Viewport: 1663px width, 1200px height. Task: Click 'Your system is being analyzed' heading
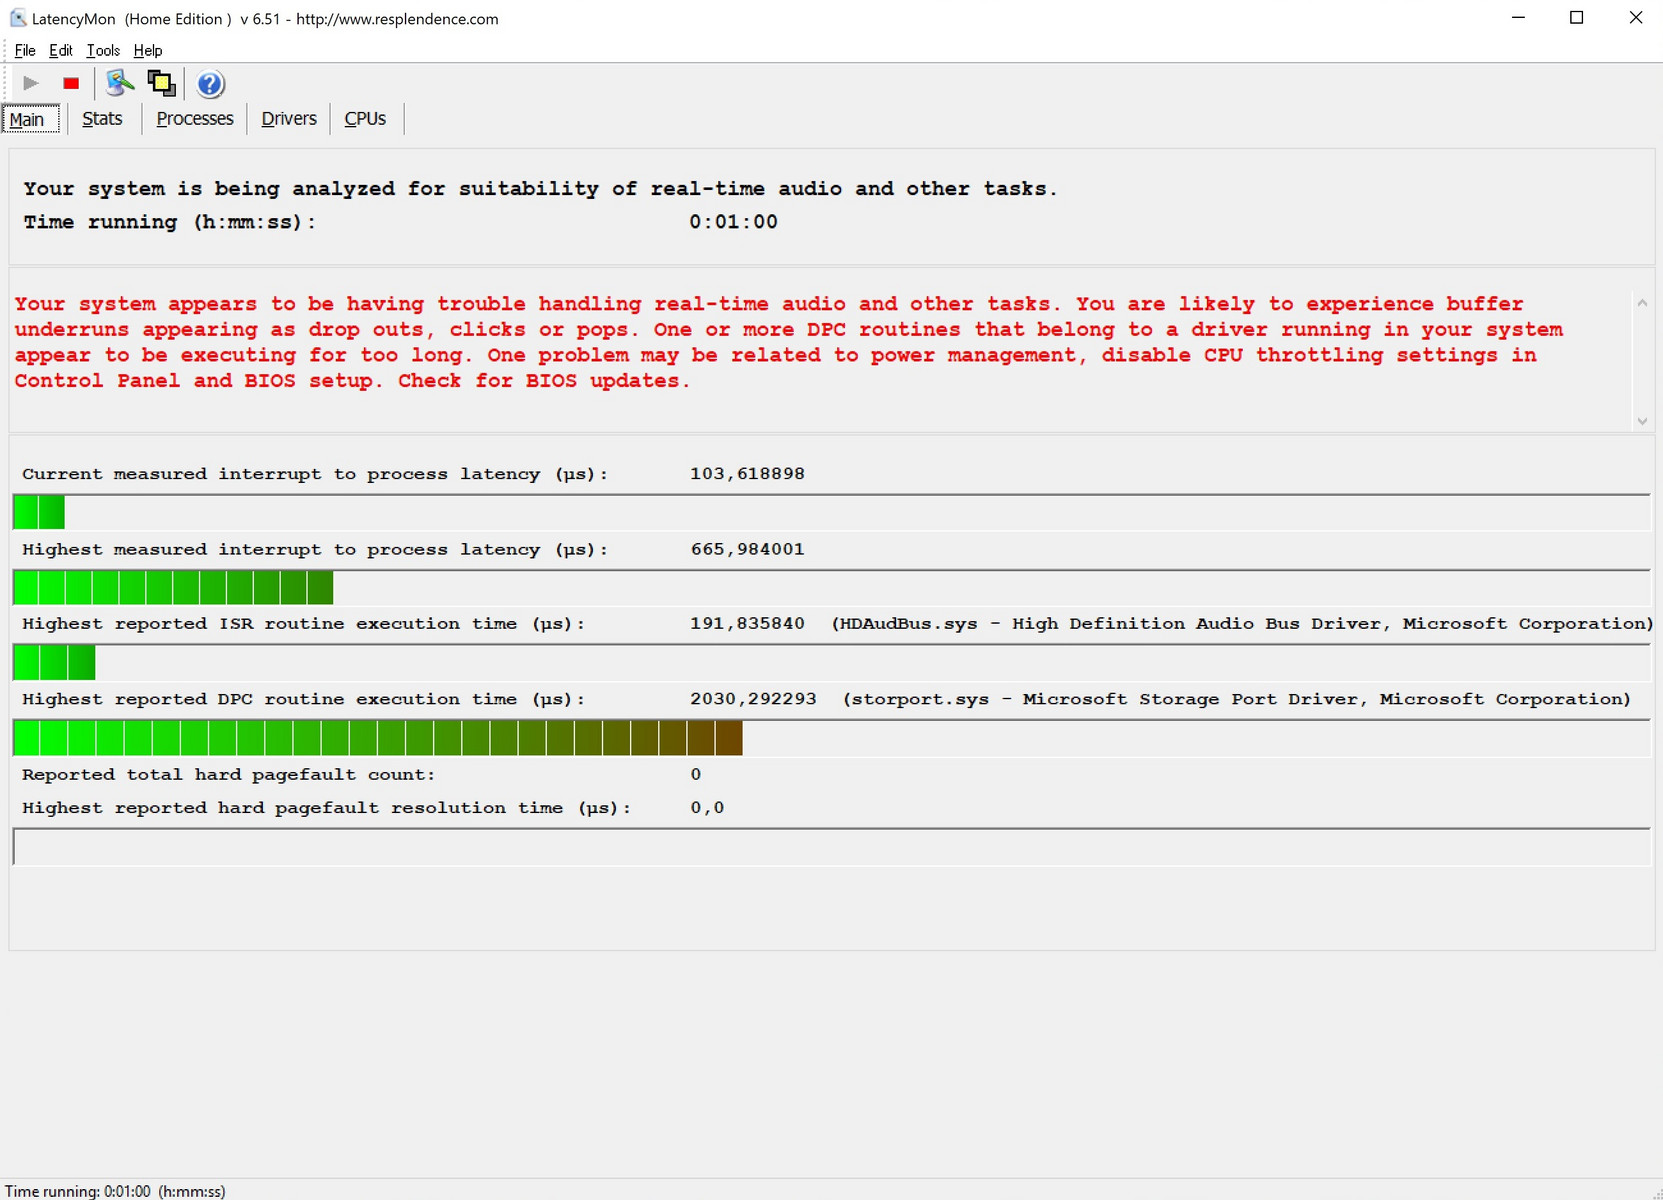coord(540,189)
